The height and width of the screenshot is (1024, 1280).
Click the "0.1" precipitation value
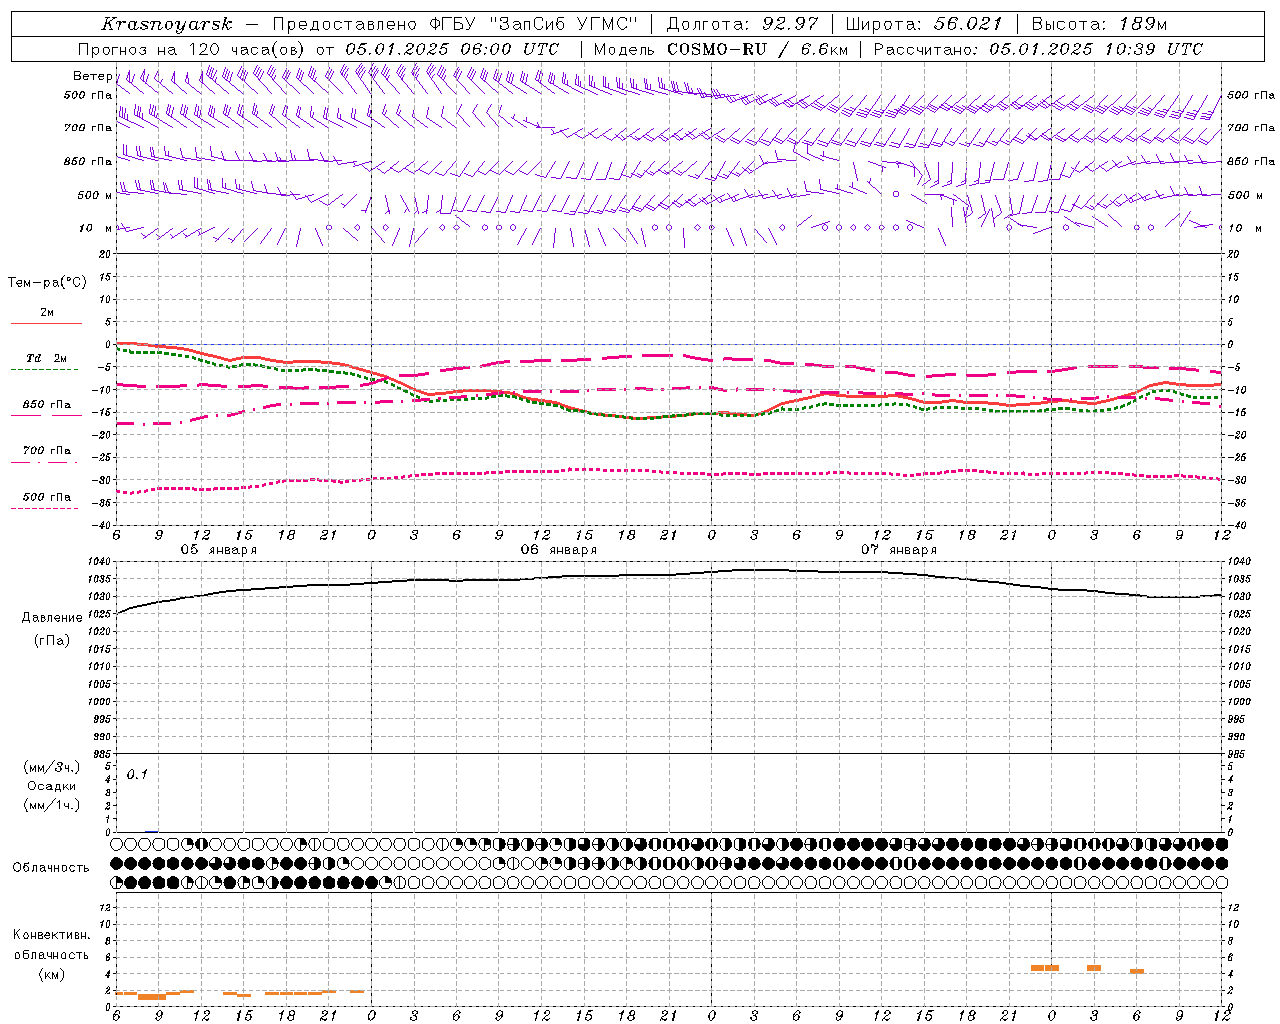137,774
